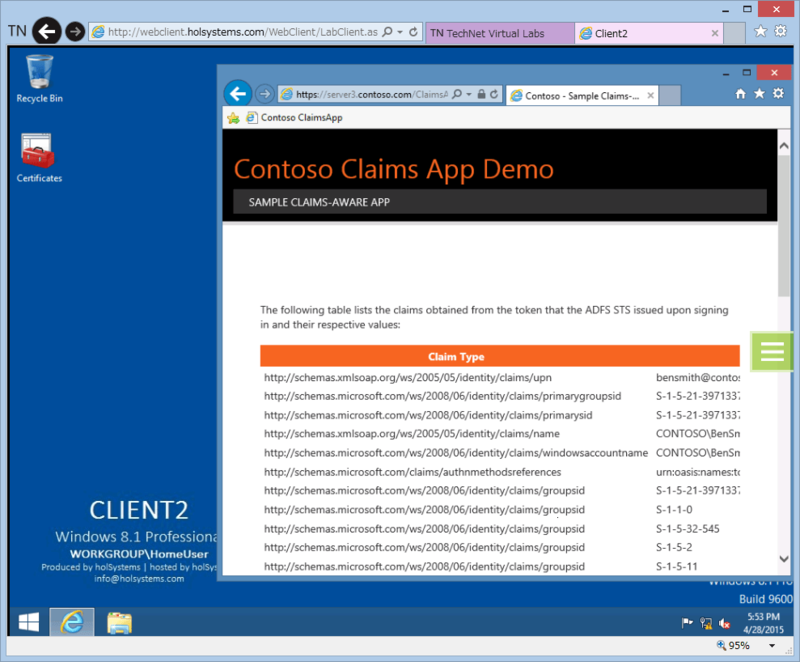Click the S-1-5-32-545 value

click(687, 529)
